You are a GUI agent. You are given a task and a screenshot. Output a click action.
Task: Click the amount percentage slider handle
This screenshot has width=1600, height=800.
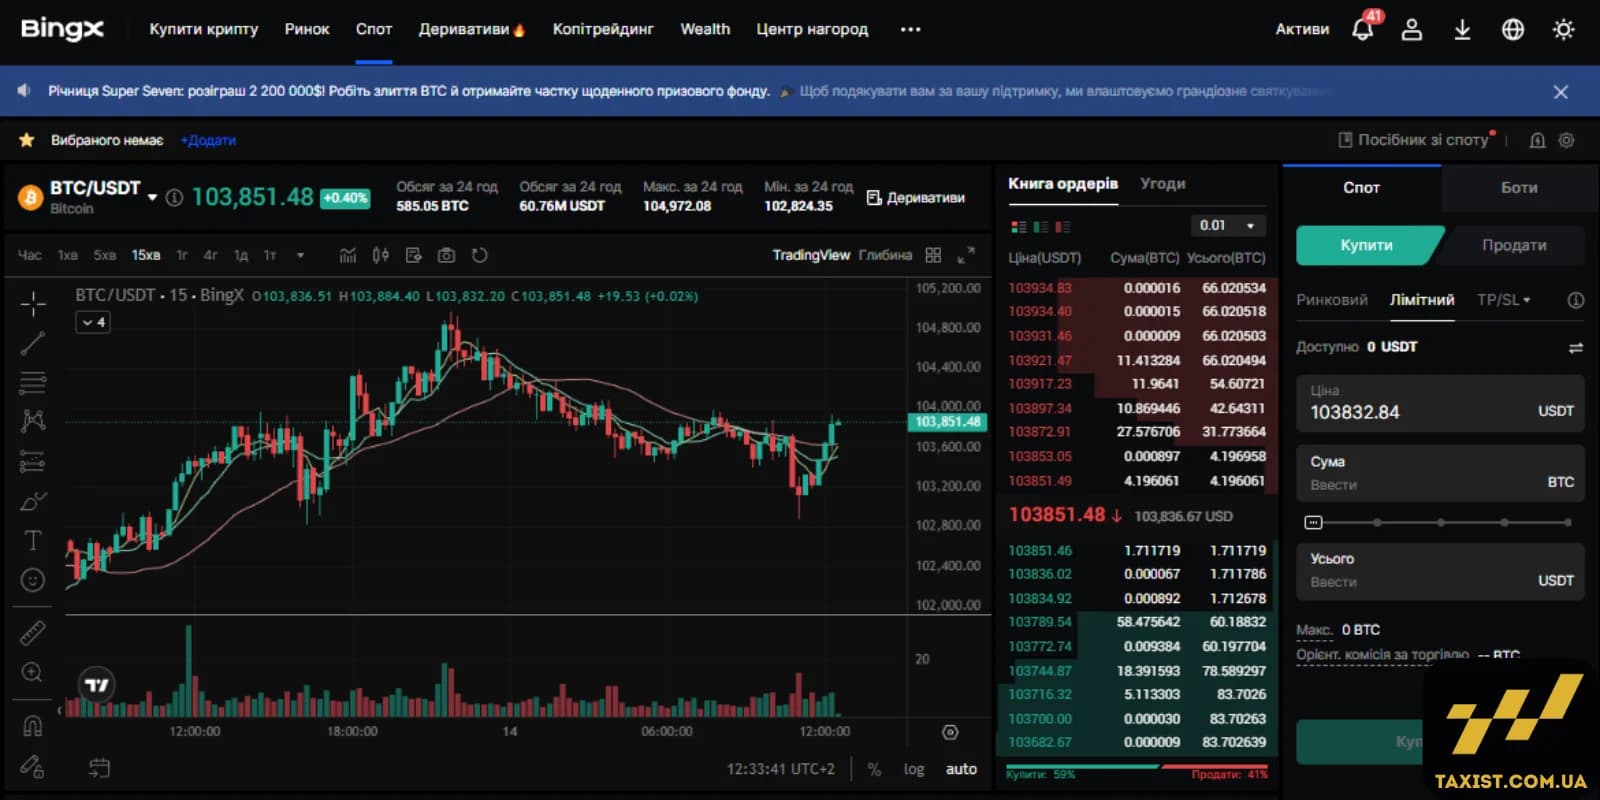[1313, 522]
